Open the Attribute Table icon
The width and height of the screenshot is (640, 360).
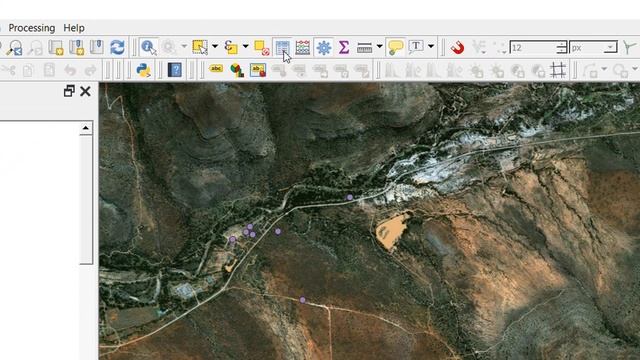282,47
